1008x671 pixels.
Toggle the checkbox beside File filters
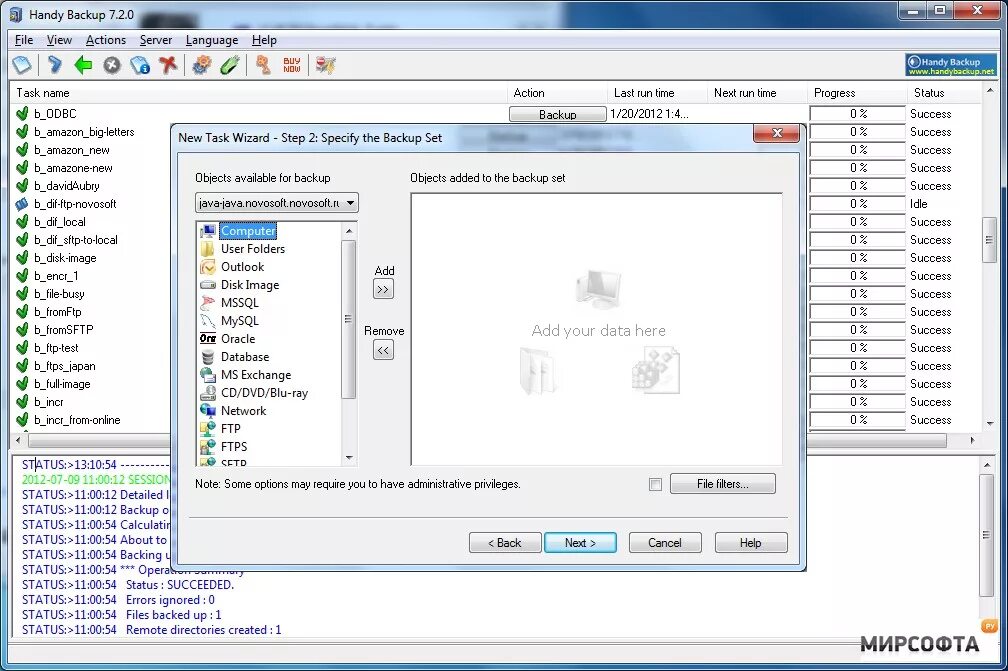655,485
